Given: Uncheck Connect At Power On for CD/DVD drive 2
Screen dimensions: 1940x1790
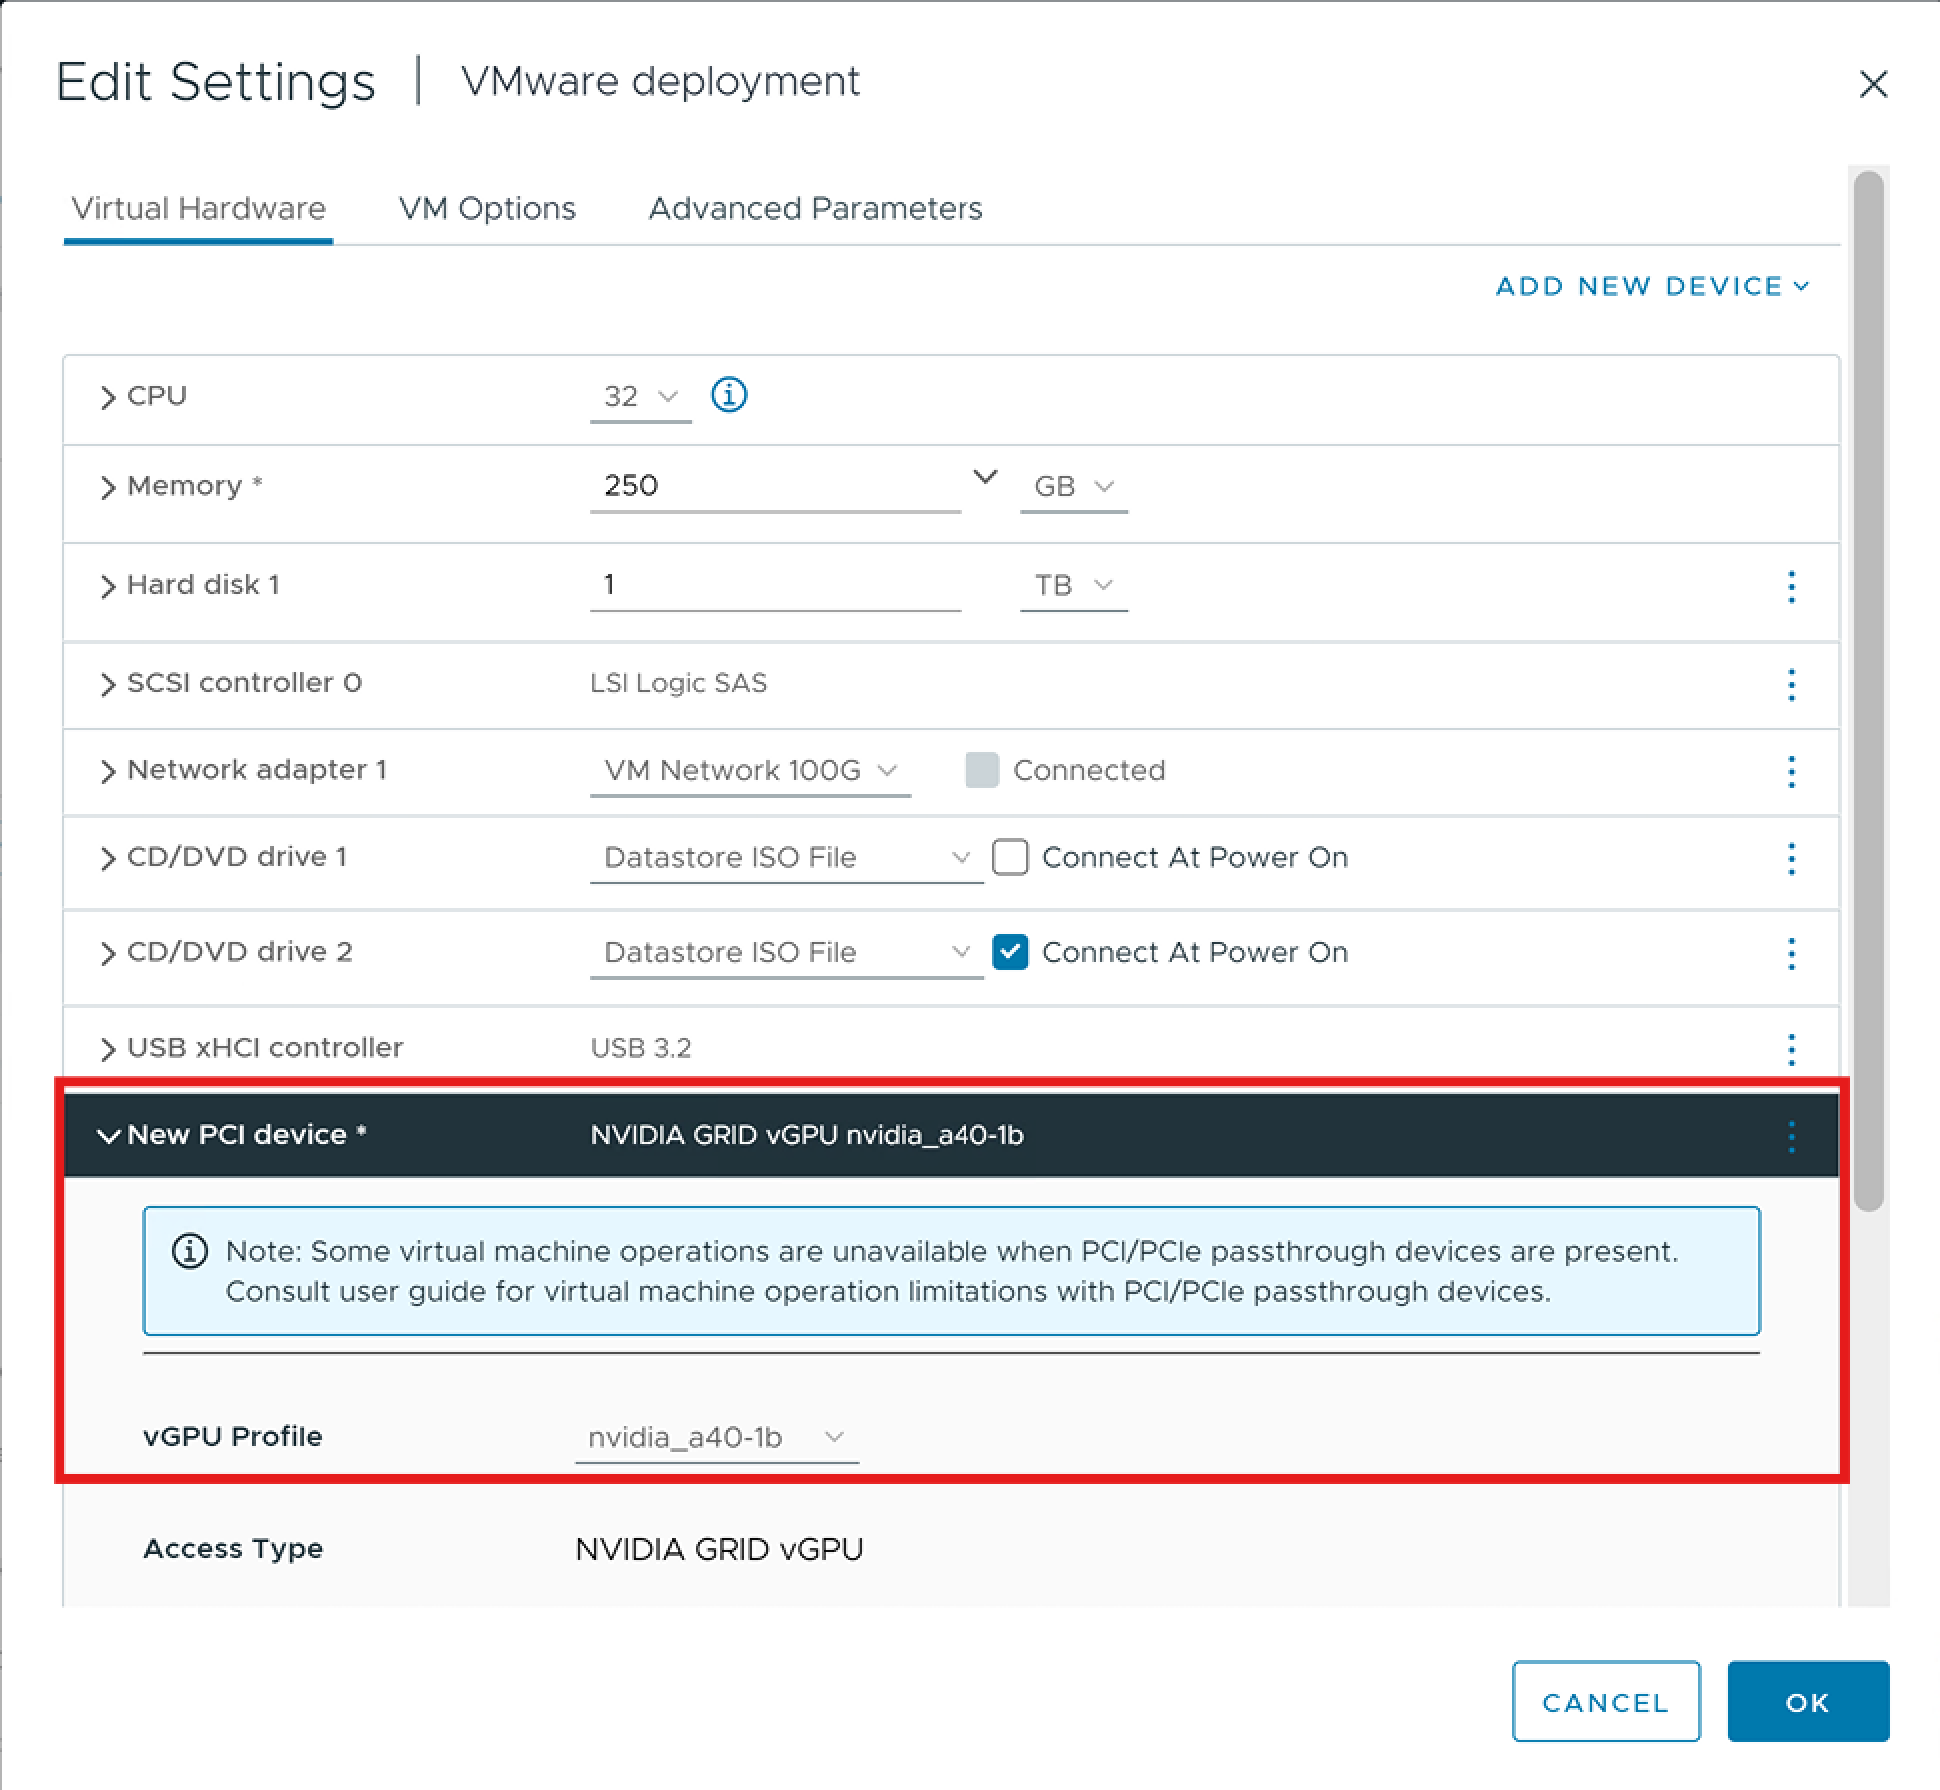Looking at the screenshot, I should 1011,953.
